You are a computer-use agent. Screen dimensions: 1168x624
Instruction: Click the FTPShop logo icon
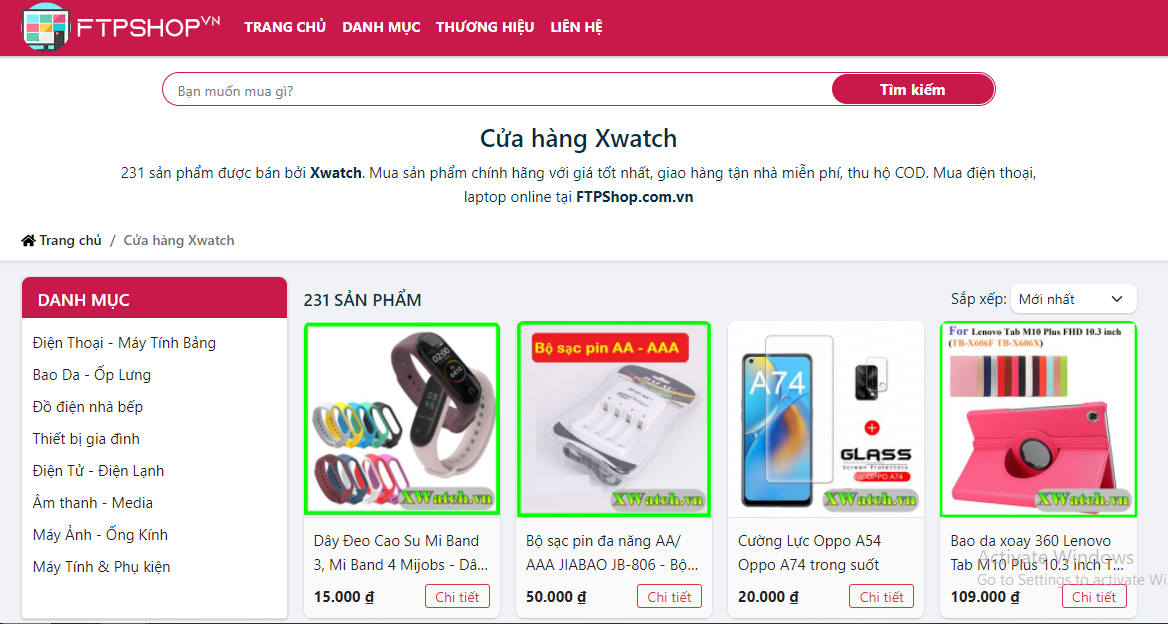[x=45, y=28]
